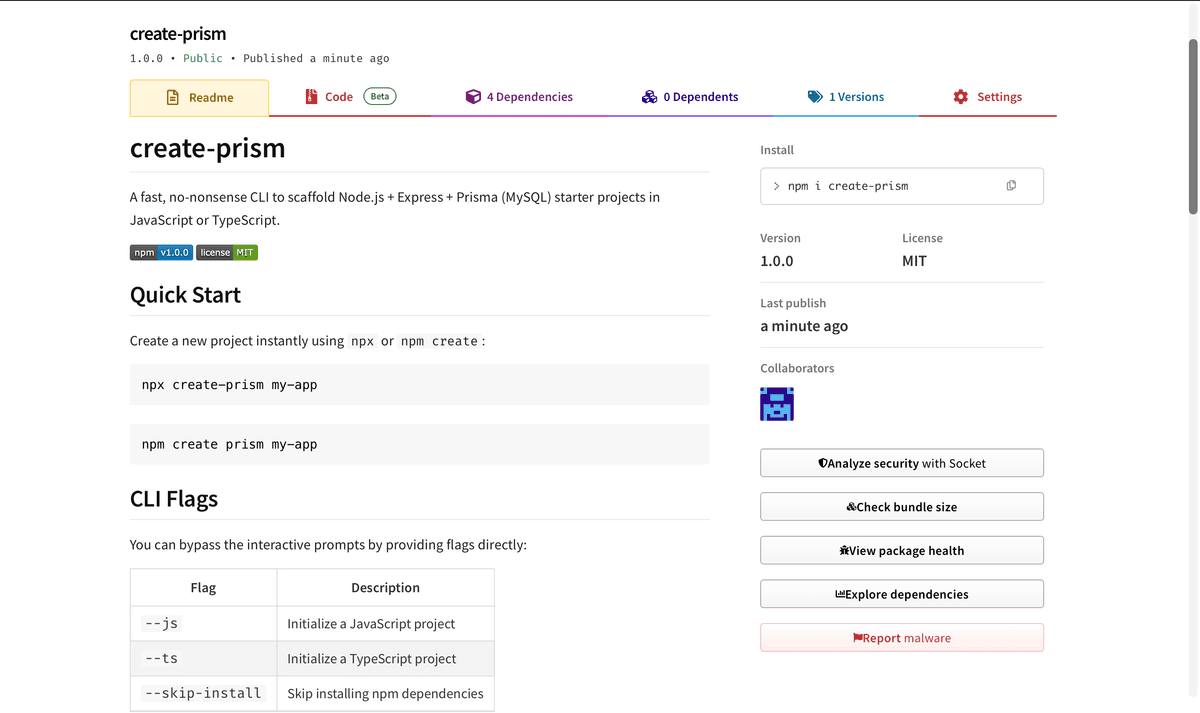Click the Readme document icon
The image size is (1200, 713).
[x=172, y=97]
